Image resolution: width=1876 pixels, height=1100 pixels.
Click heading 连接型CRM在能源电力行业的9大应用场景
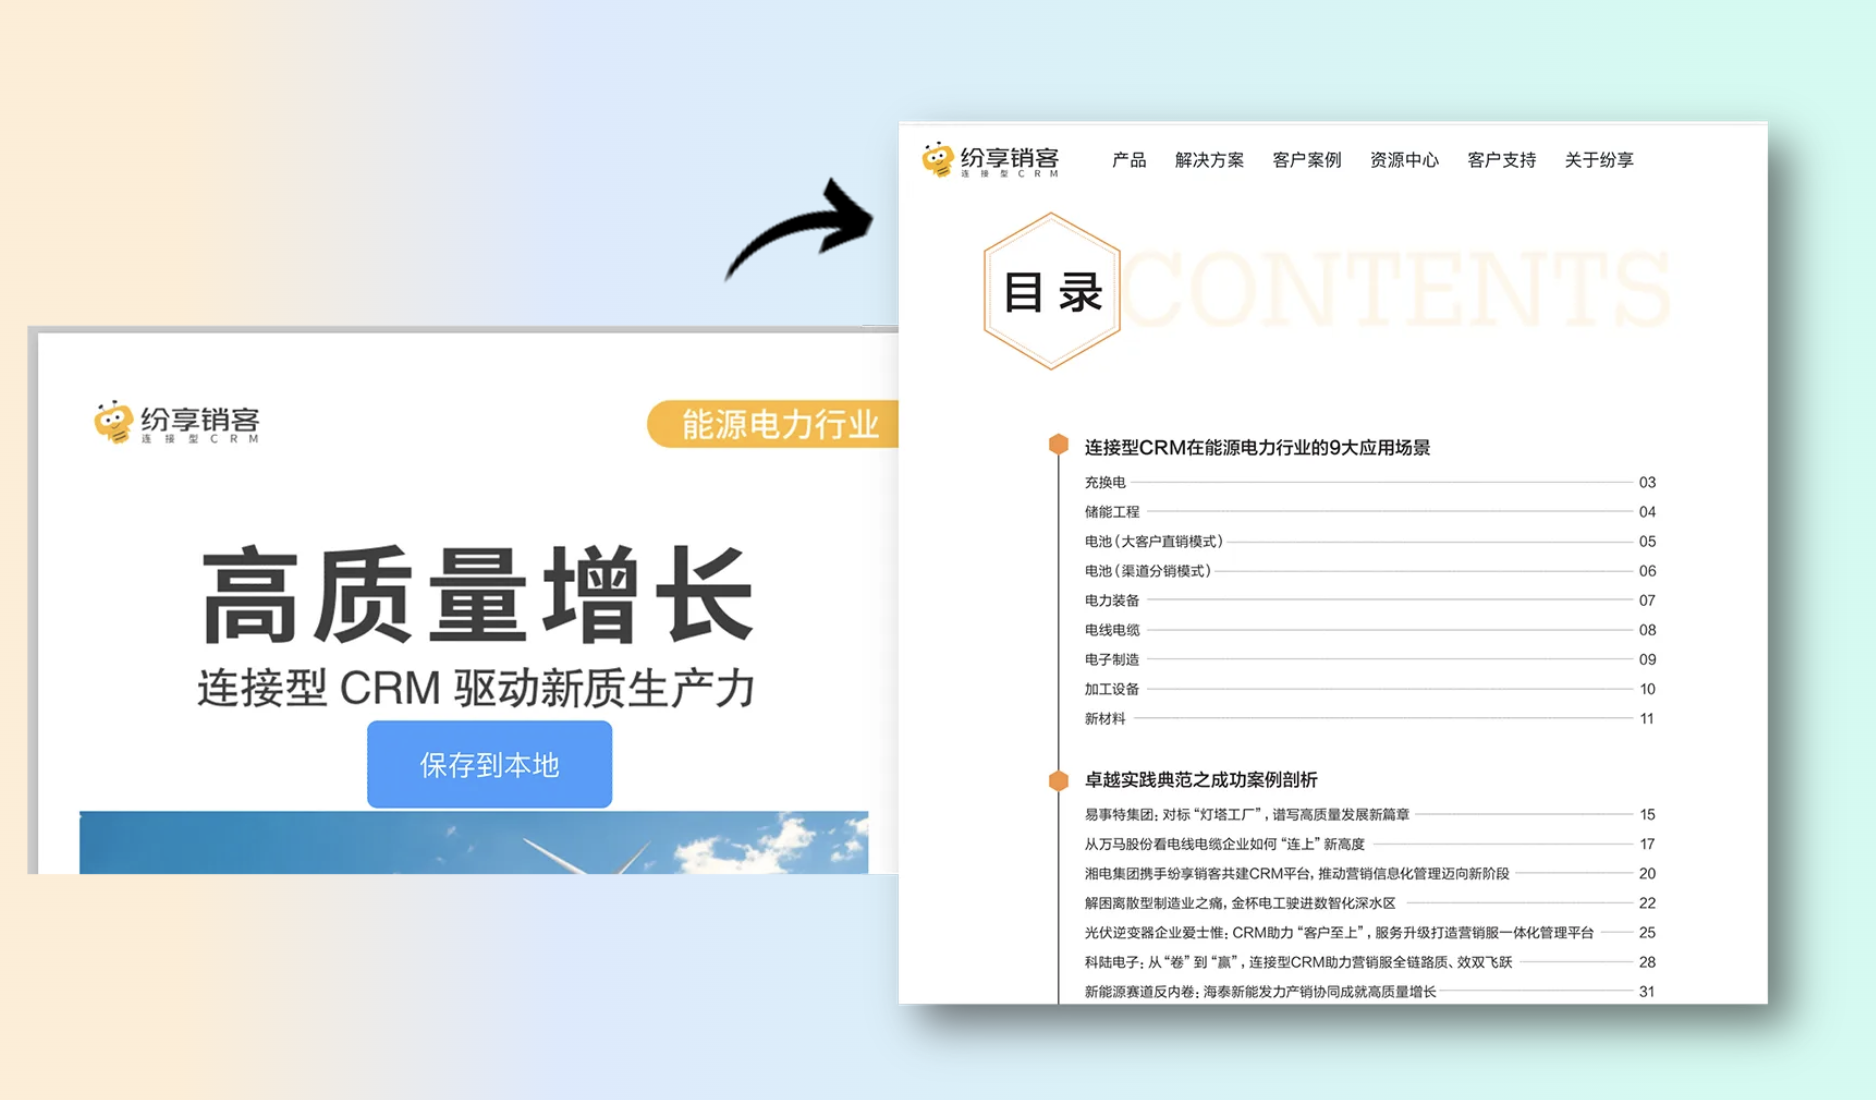point(1257,447)
